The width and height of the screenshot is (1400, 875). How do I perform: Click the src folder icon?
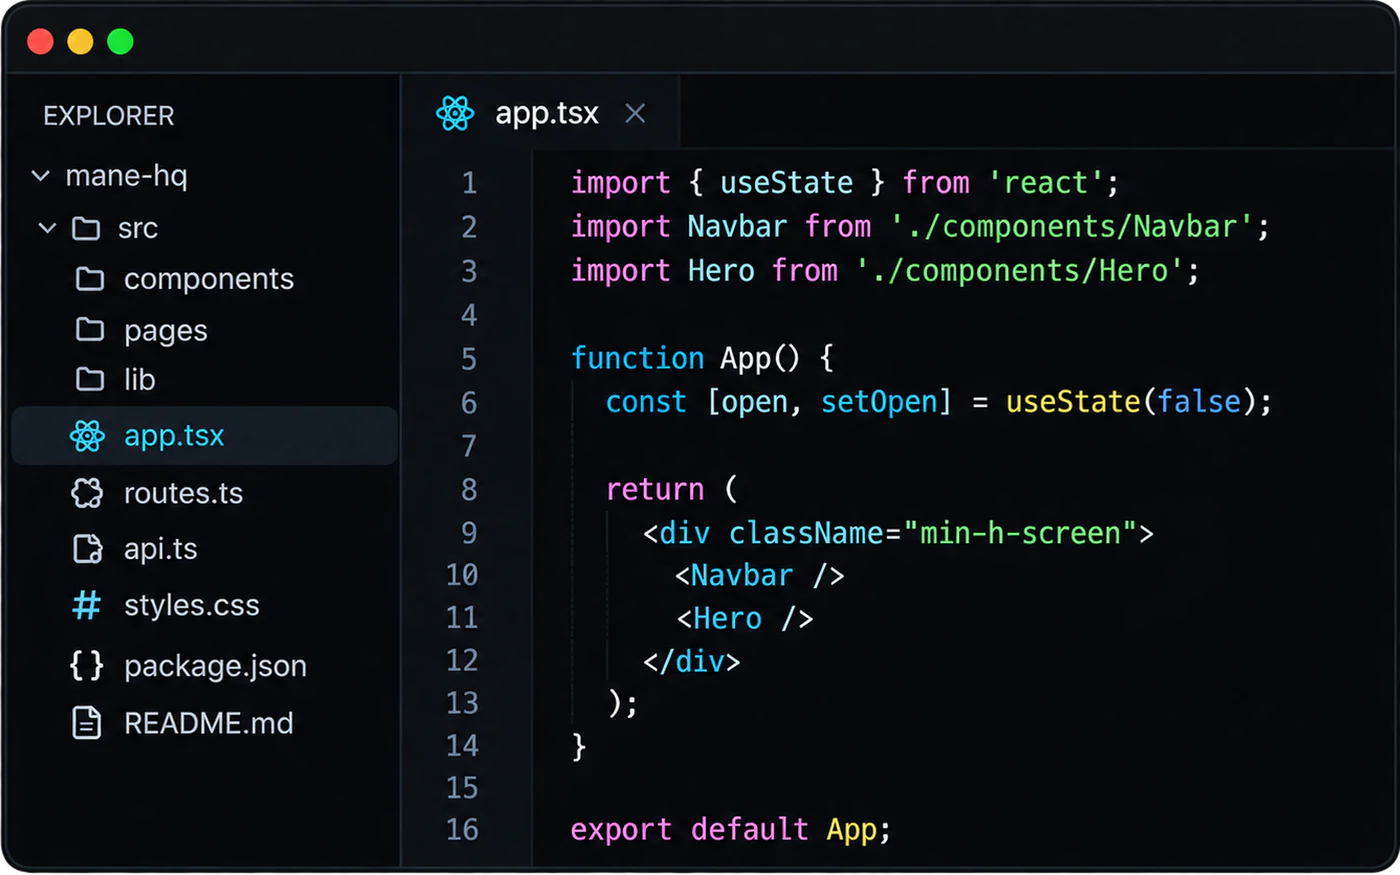pos(86,228)
